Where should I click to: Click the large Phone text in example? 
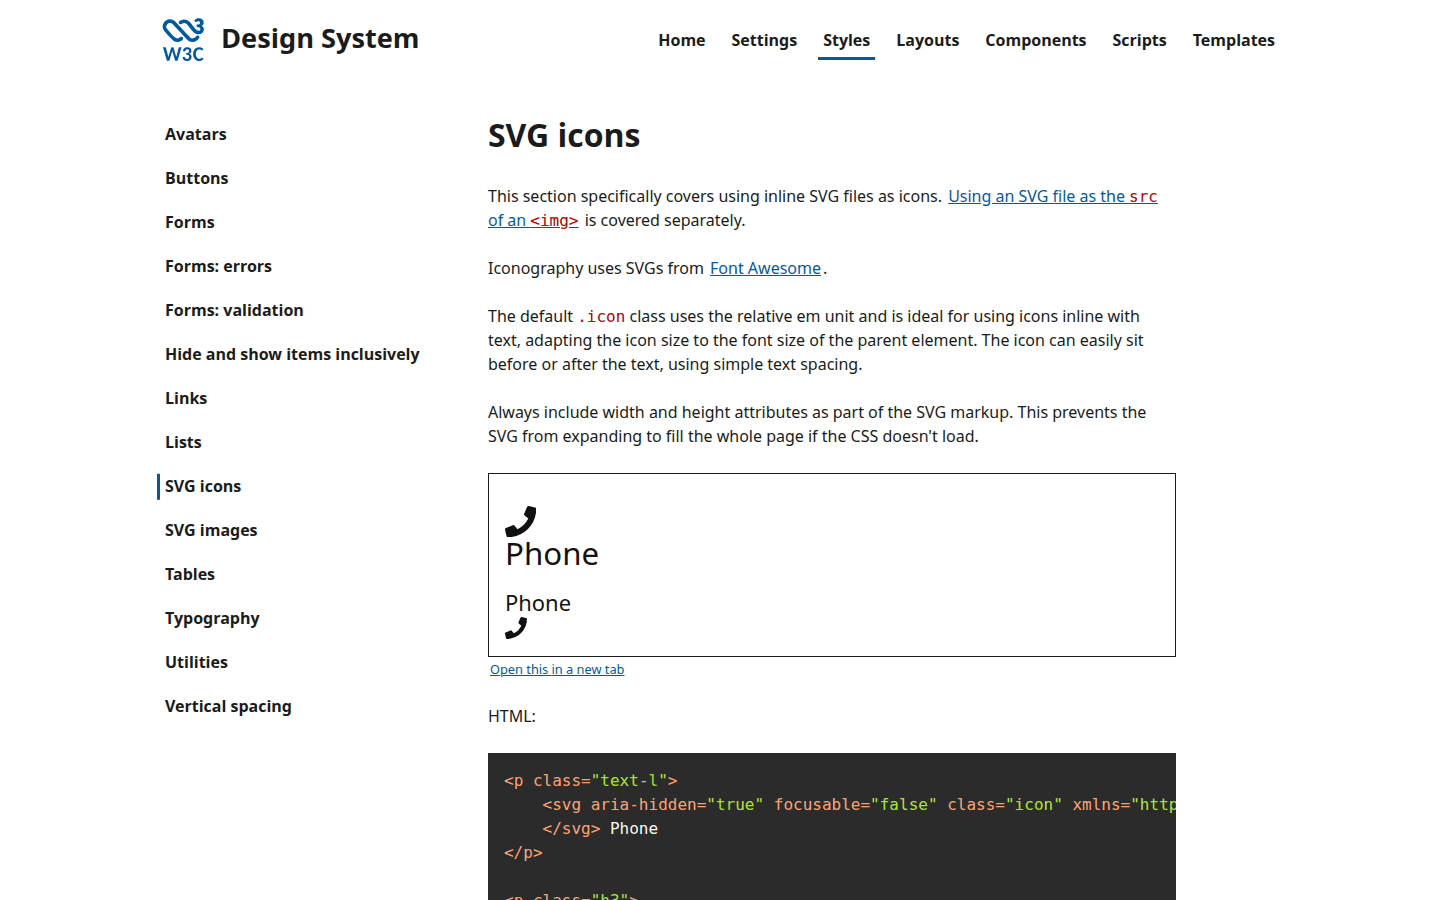pyautogui.click(x=552, y=554)
